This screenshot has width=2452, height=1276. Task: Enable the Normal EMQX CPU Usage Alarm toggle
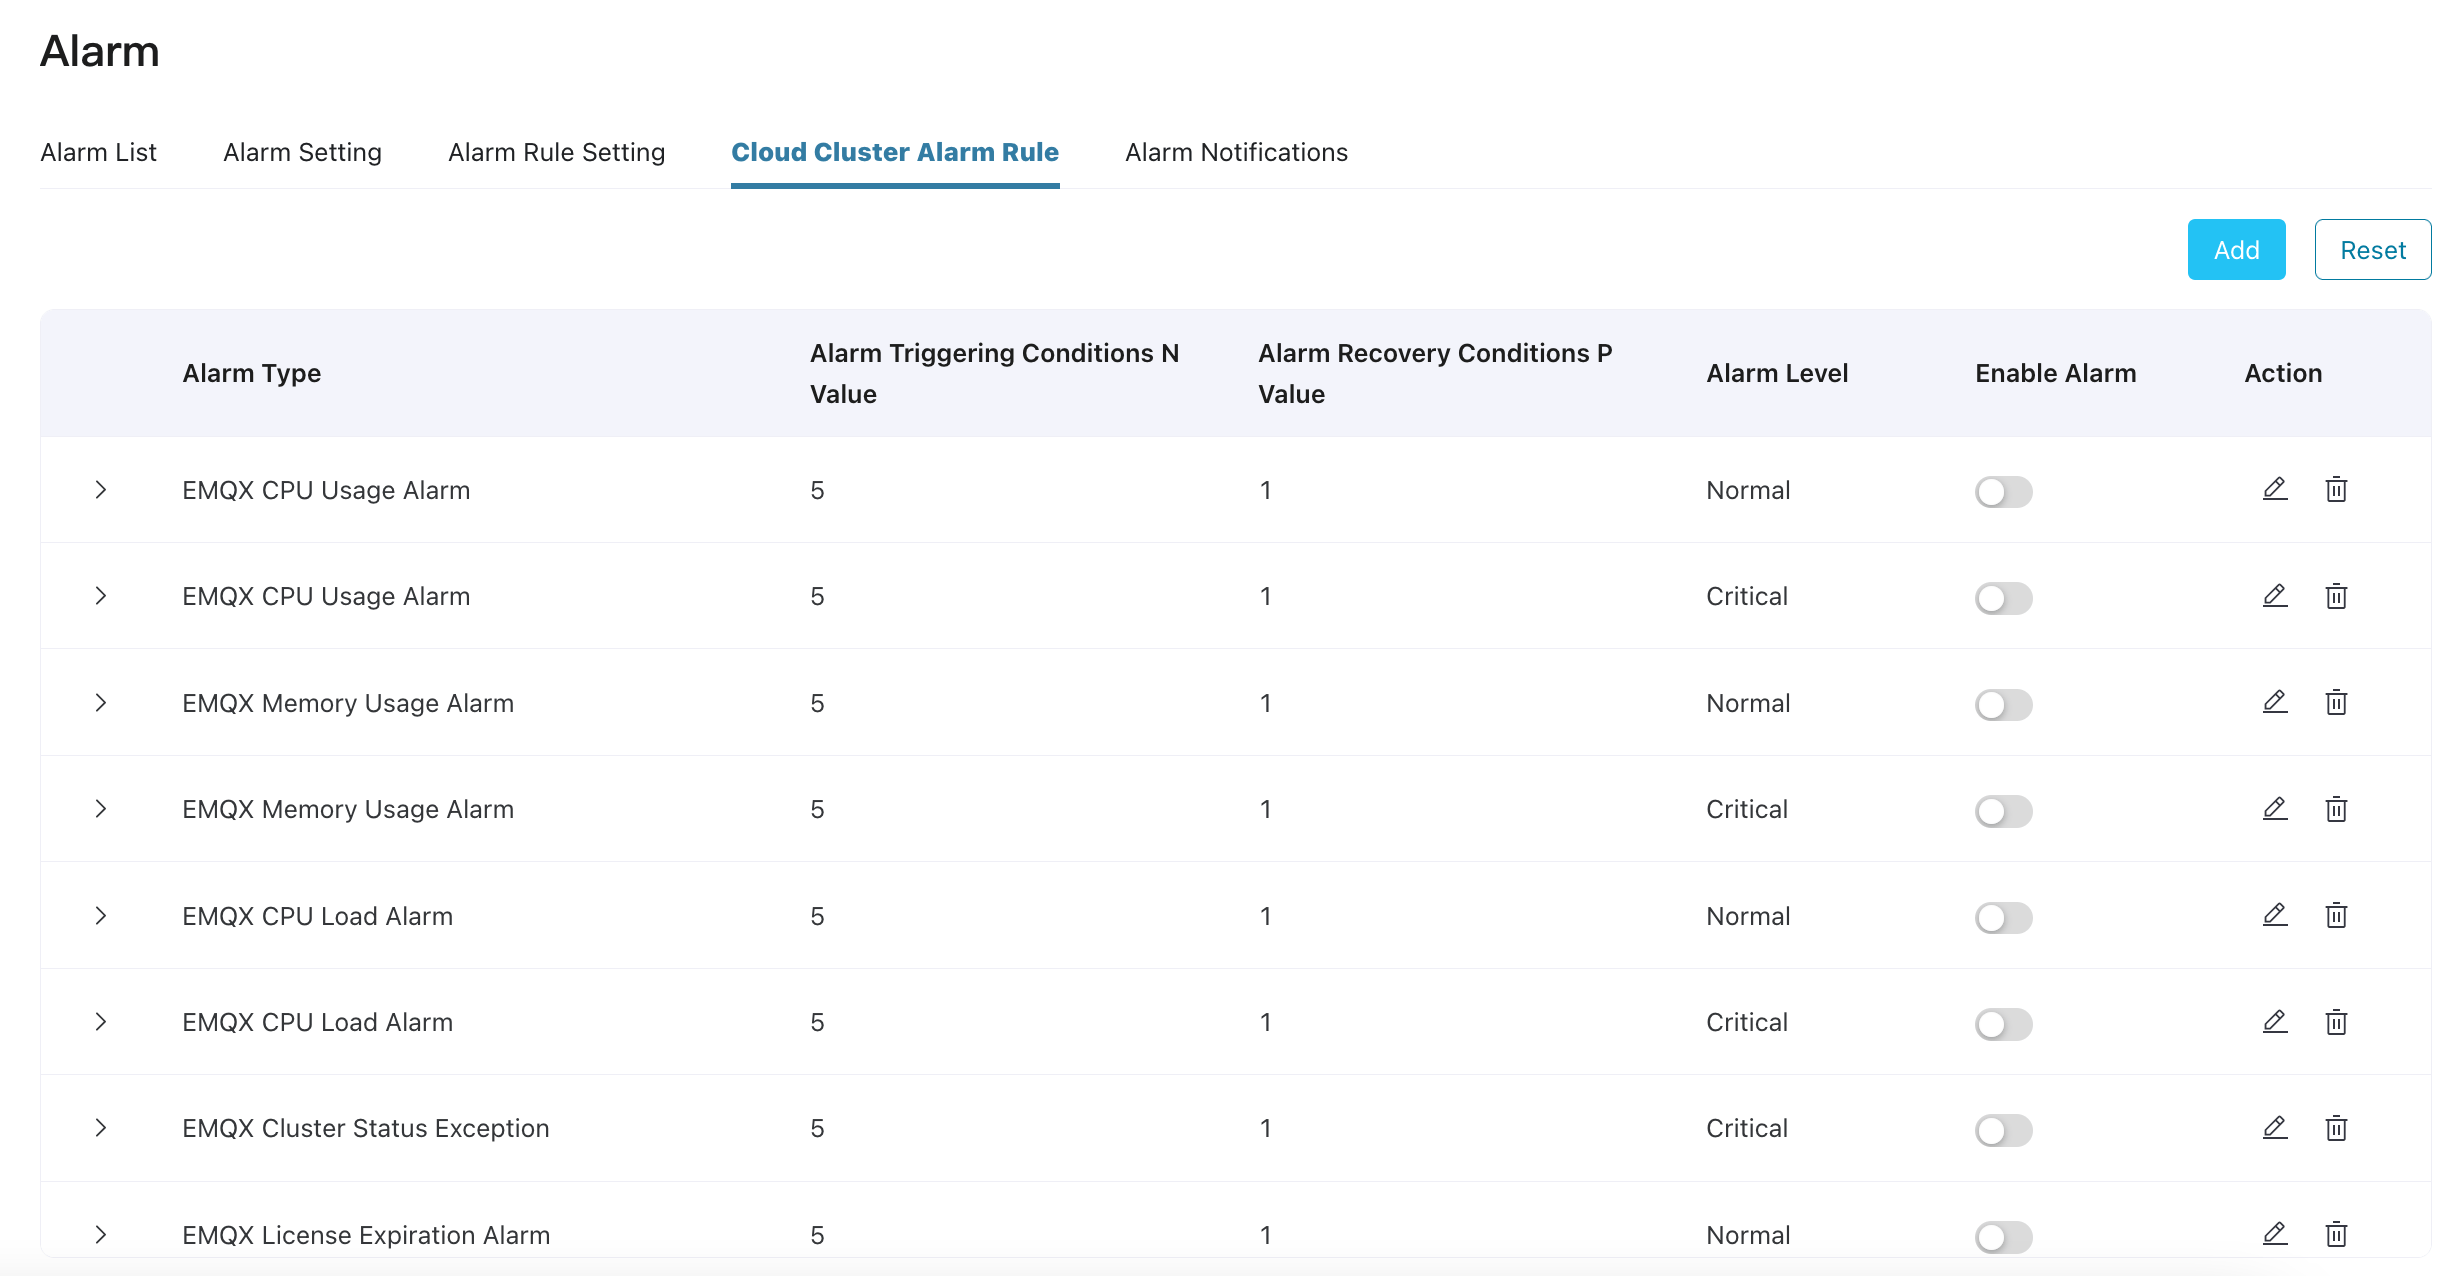(x=2003, y=491)
